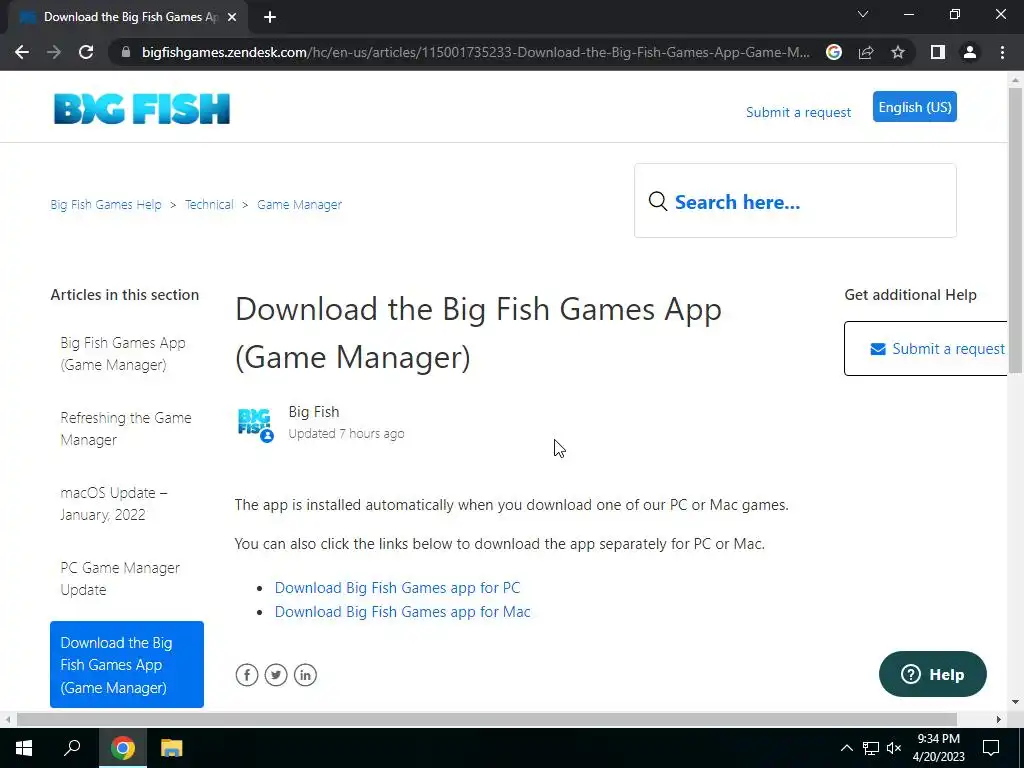Share article on Facebook icon
Screen dimensions: 1024x768
tap(247, 675)
